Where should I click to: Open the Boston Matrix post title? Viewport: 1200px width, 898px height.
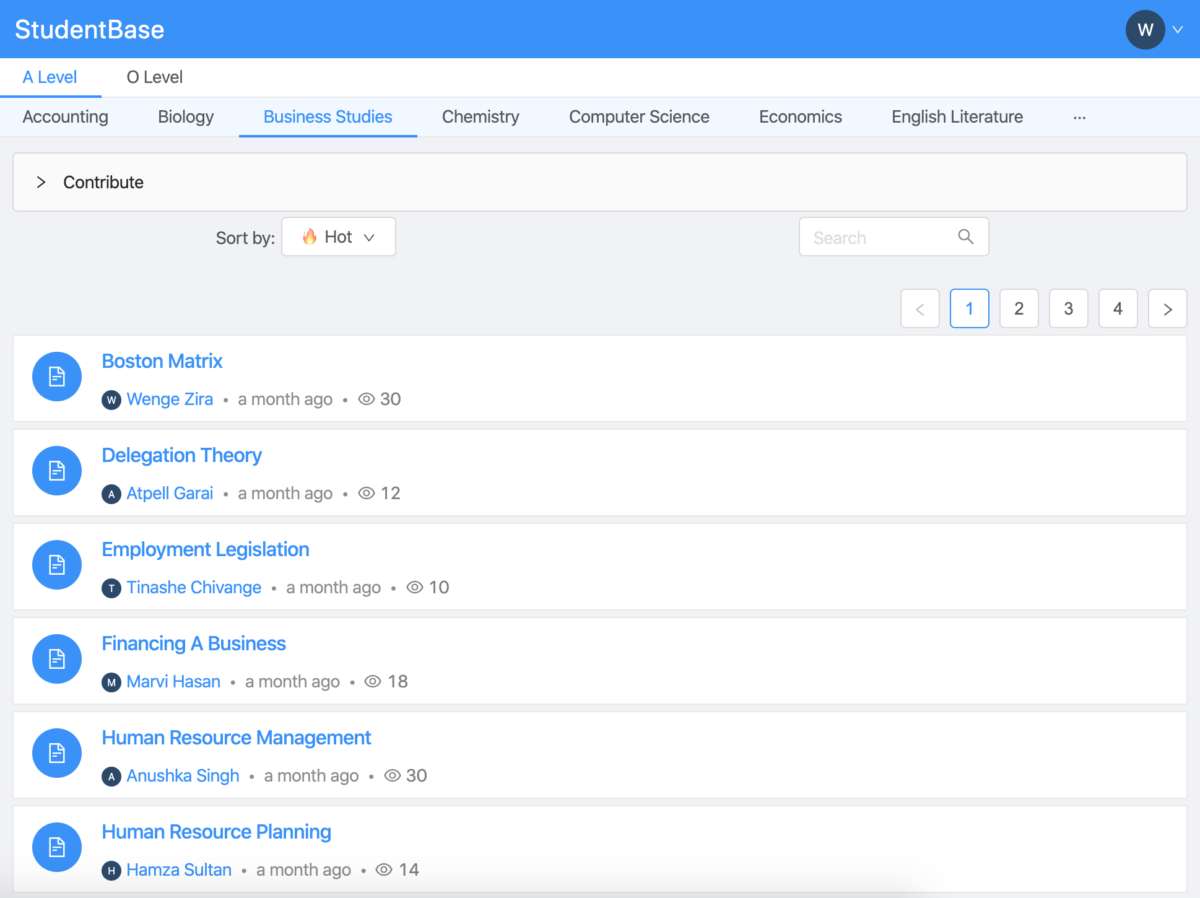click(x=162, y=361)
